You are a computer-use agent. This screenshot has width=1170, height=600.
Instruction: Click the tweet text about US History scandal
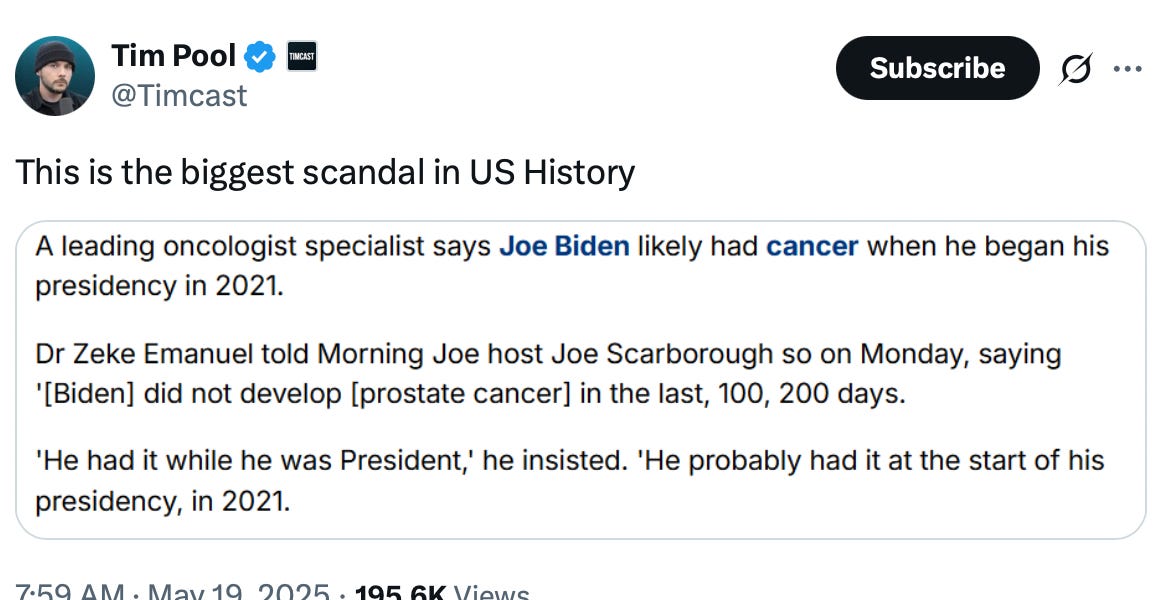[326, 172]
